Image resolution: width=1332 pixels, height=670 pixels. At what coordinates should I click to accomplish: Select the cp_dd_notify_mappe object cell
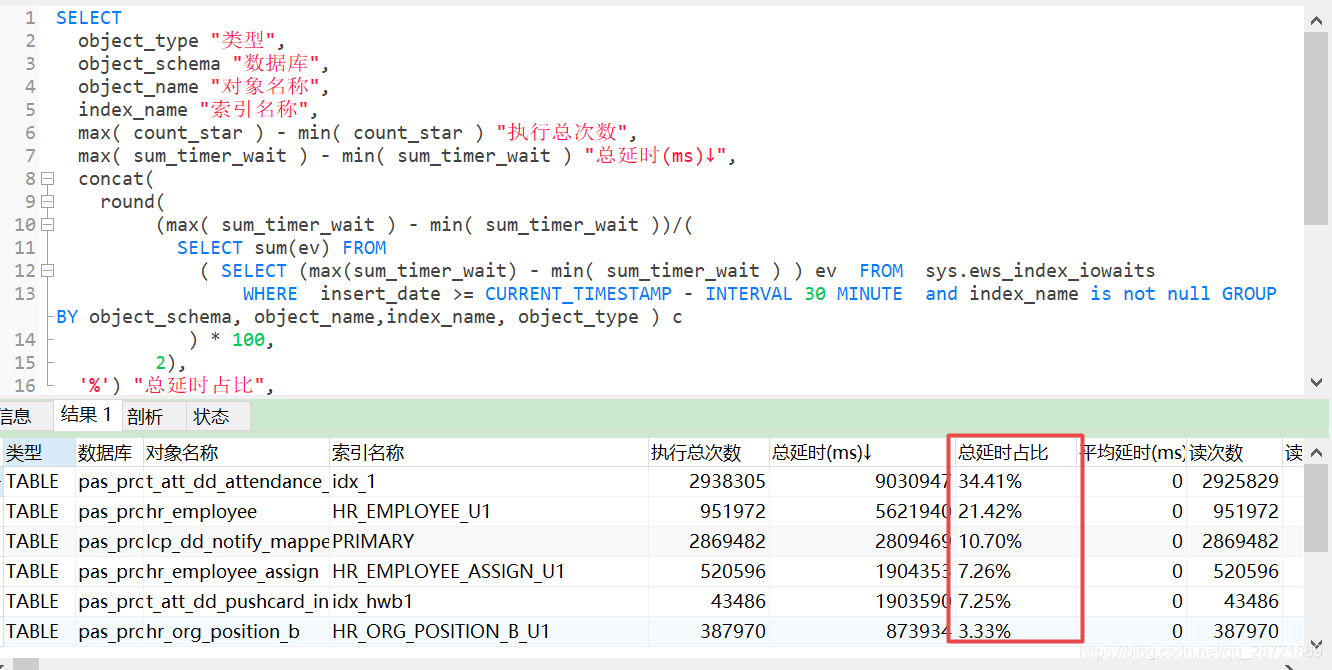(237, 542)
